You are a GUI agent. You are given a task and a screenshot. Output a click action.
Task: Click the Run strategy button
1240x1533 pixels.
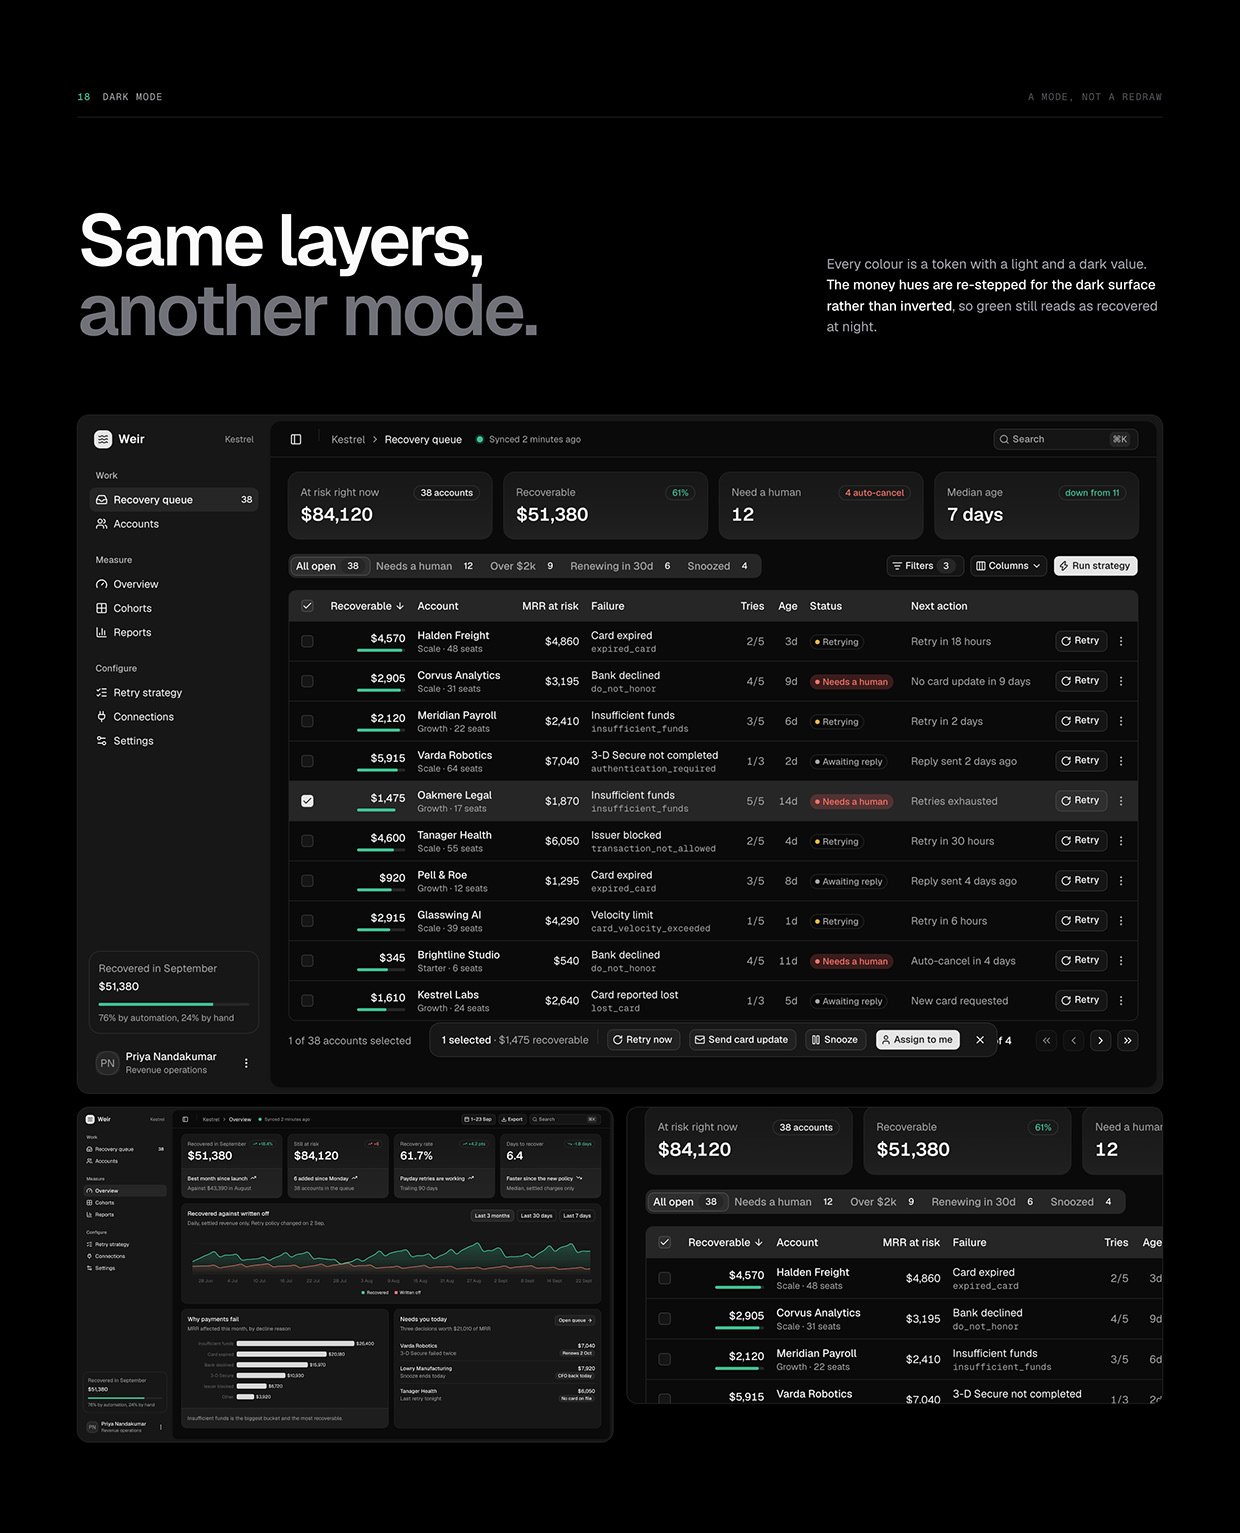point(1095,566)
